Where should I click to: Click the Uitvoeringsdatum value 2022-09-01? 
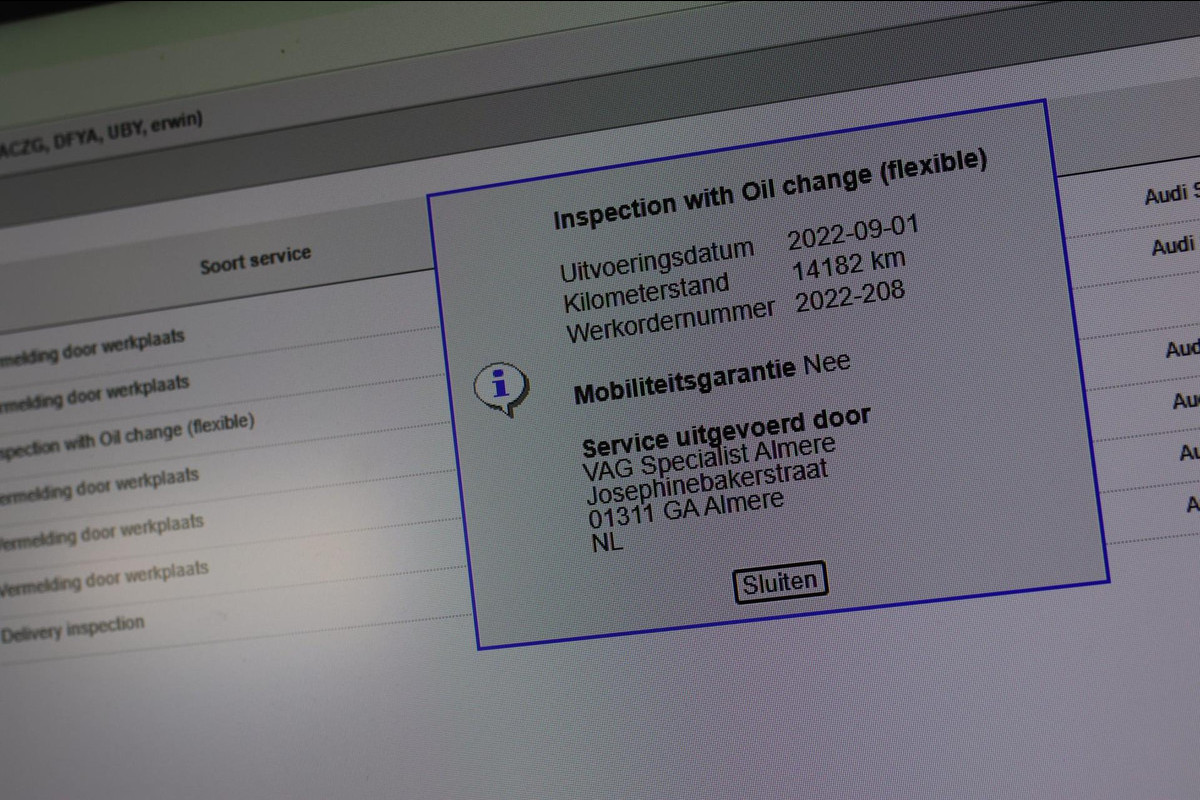coord(852,234)
